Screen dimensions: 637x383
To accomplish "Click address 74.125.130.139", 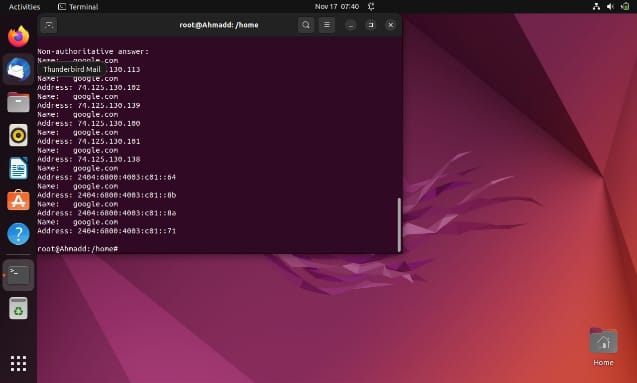I will tap(109, 105).
